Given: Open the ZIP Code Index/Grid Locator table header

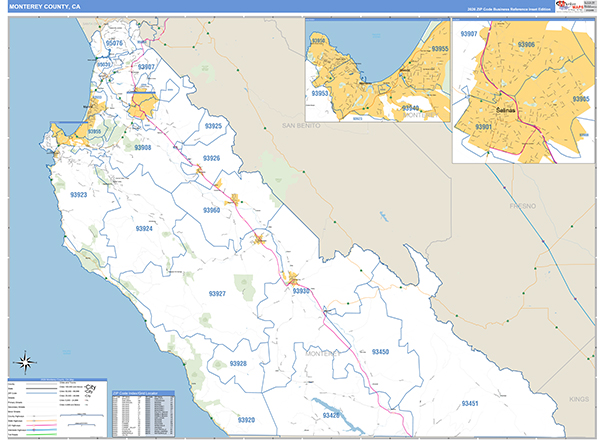Looking at the screenshot, I should (143, 393).
